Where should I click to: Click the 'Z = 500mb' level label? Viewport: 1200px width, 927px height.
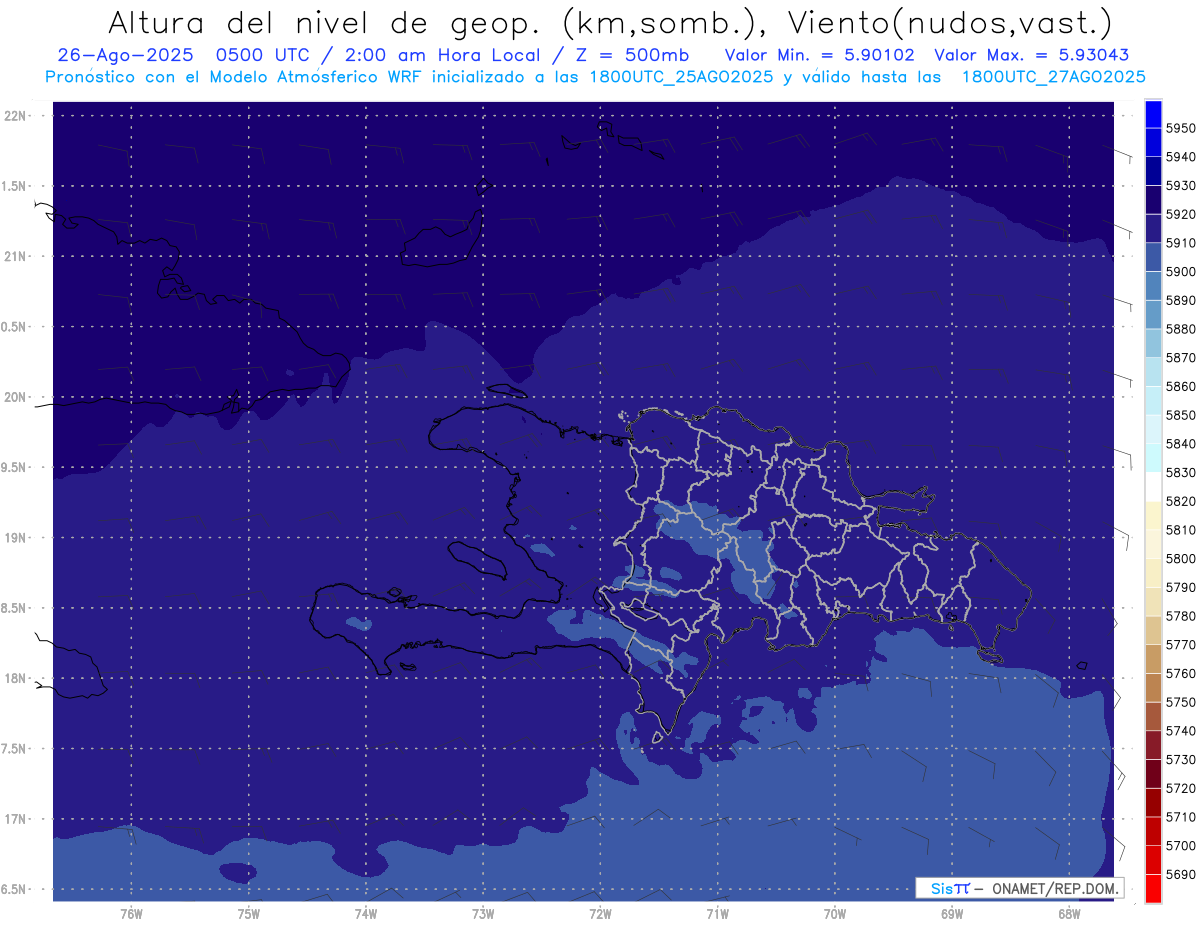(631, 56)
